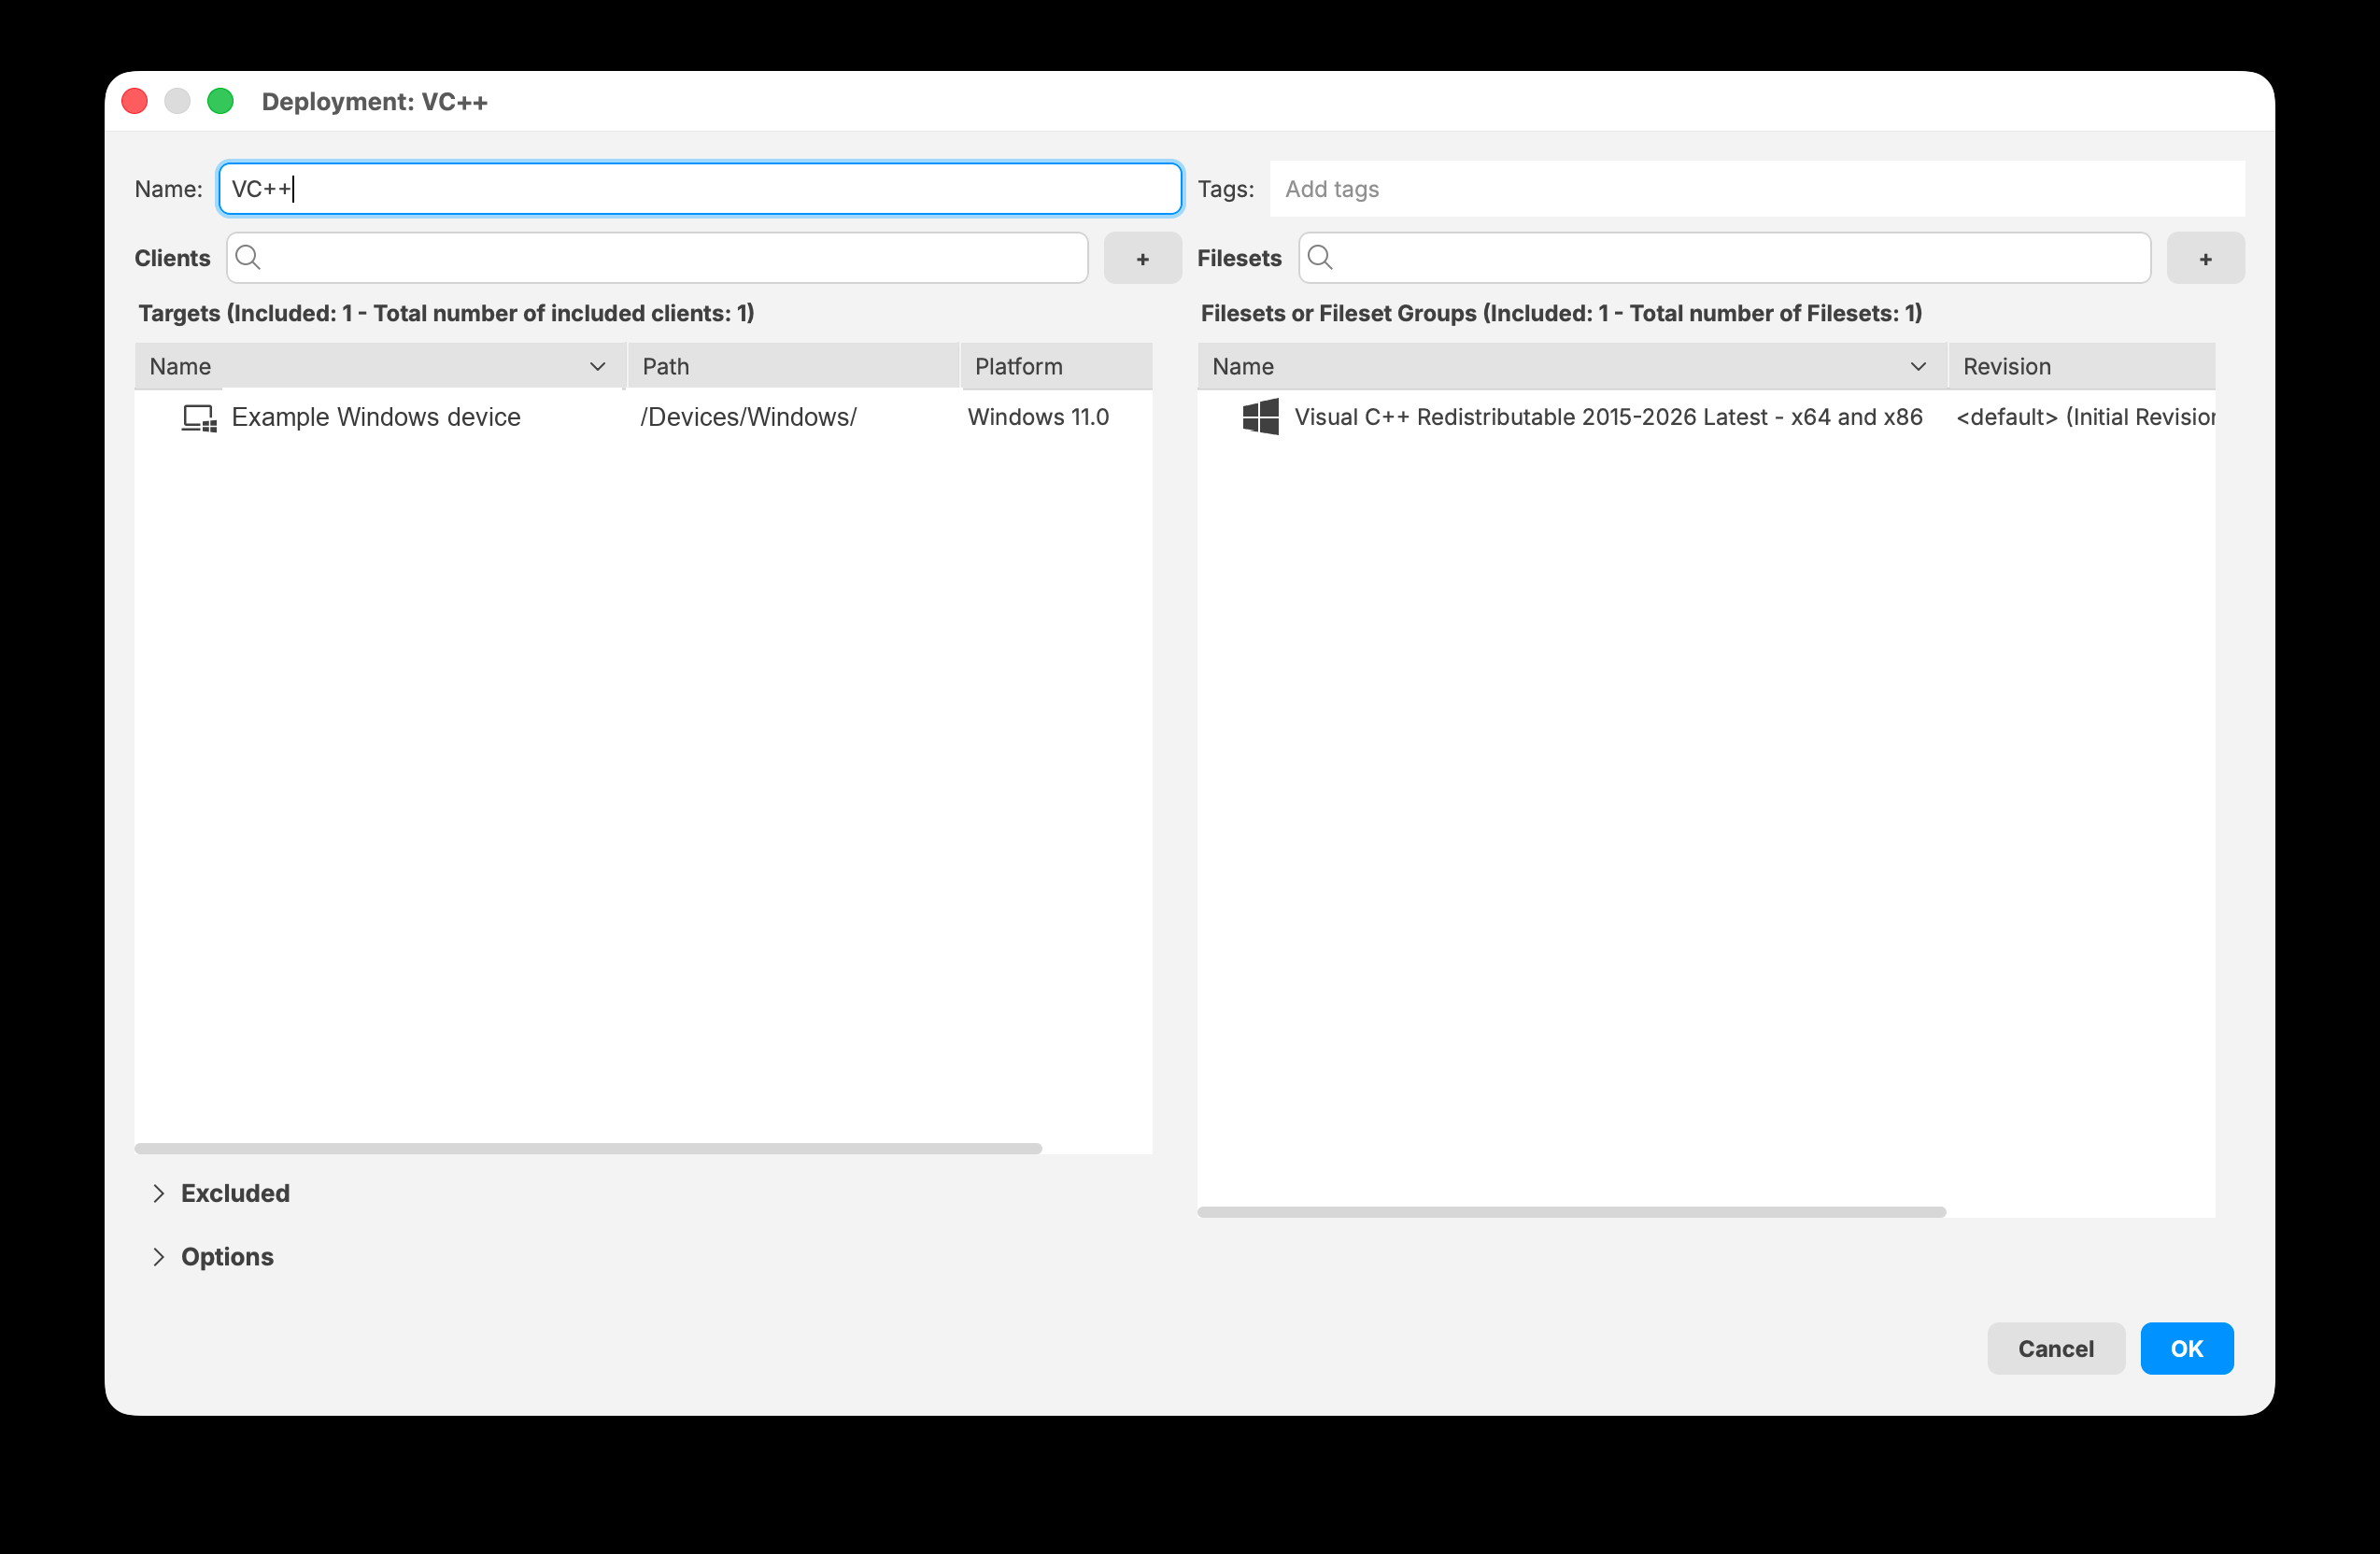Open the Targets Name column sort chevron
The image size is (2380, 1554).
[598, 367]
